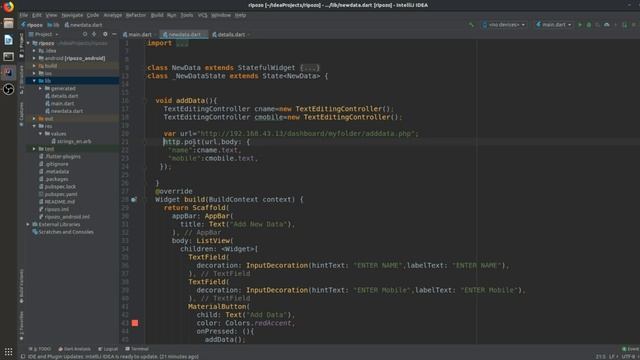640x360 pixels.
Task: Open the IntelliJ IDEA icon in dock
Action: click(x=8, y=73)
